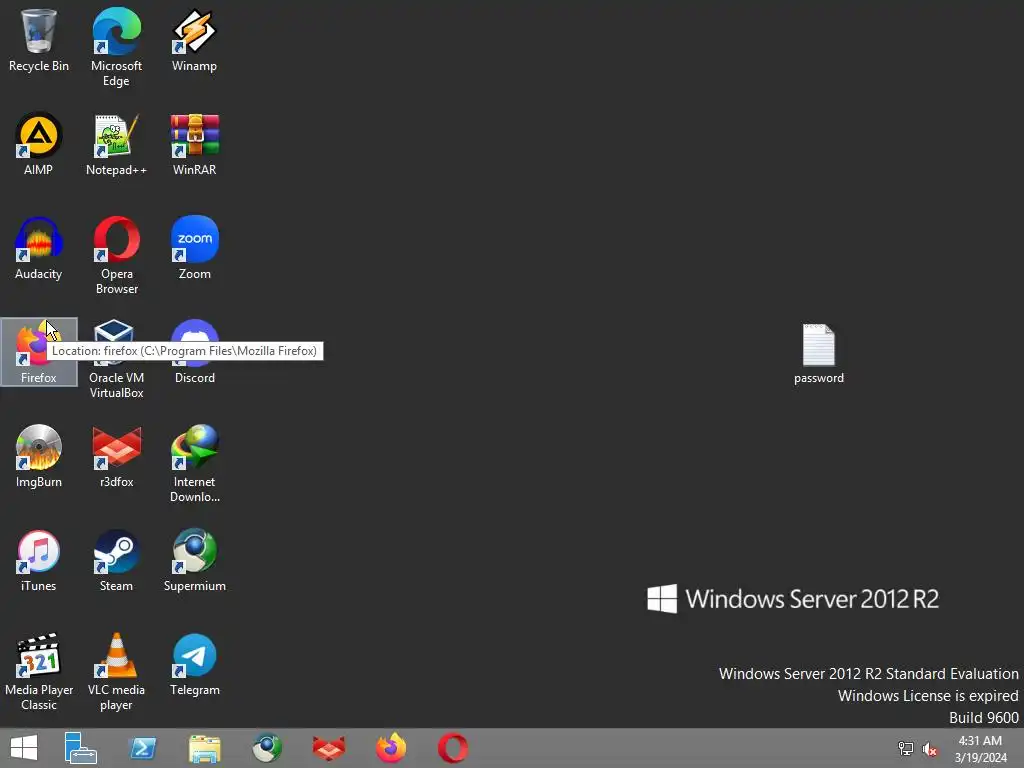Select the password text file on desktop
Screen dimensions: 1024x768
819,353
